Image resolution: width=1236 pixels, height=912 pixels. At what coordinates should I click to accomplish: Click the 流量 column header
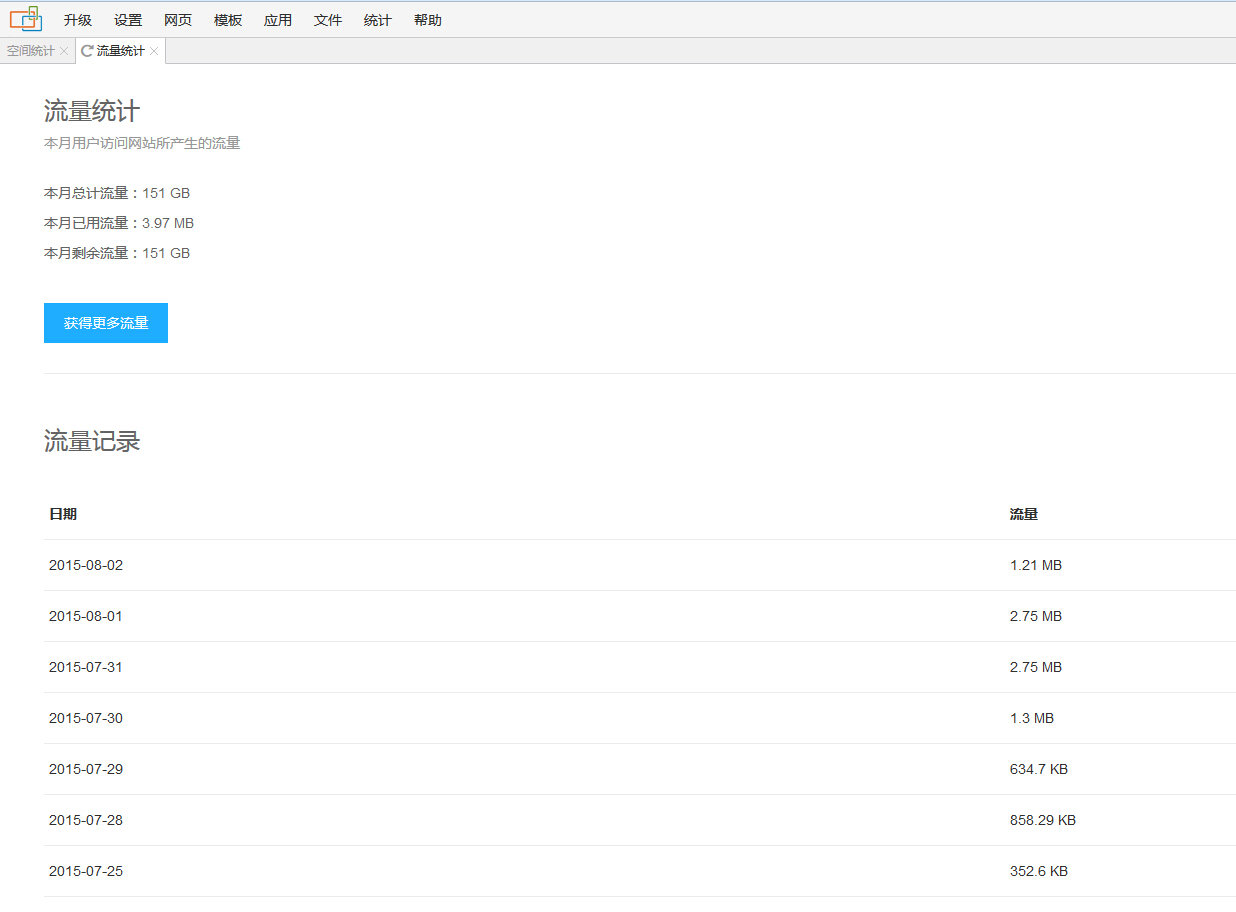click(1024, 514)
